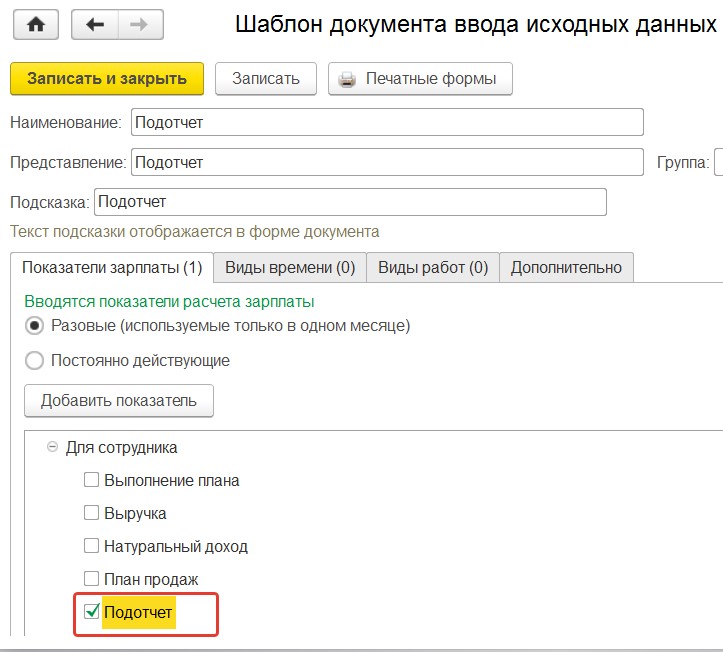Check the Выручка checkbox
The image size is (723, 652).
tap(91, 512)
